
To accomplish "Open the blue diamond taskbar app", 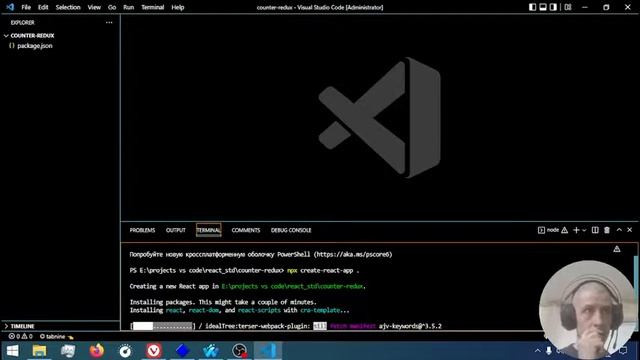I will (x=182, y=351).
